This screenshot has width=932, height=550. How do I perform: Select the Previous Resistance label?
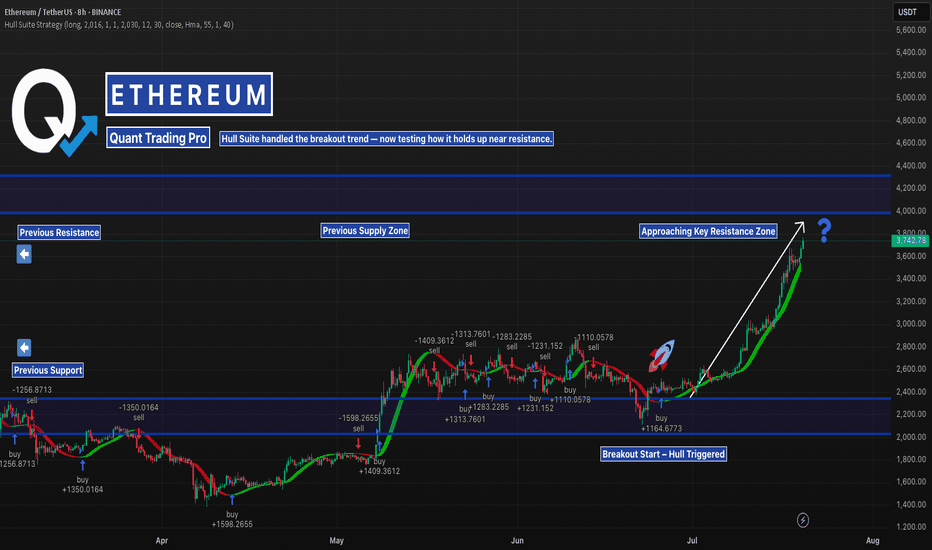coord(59,232)
